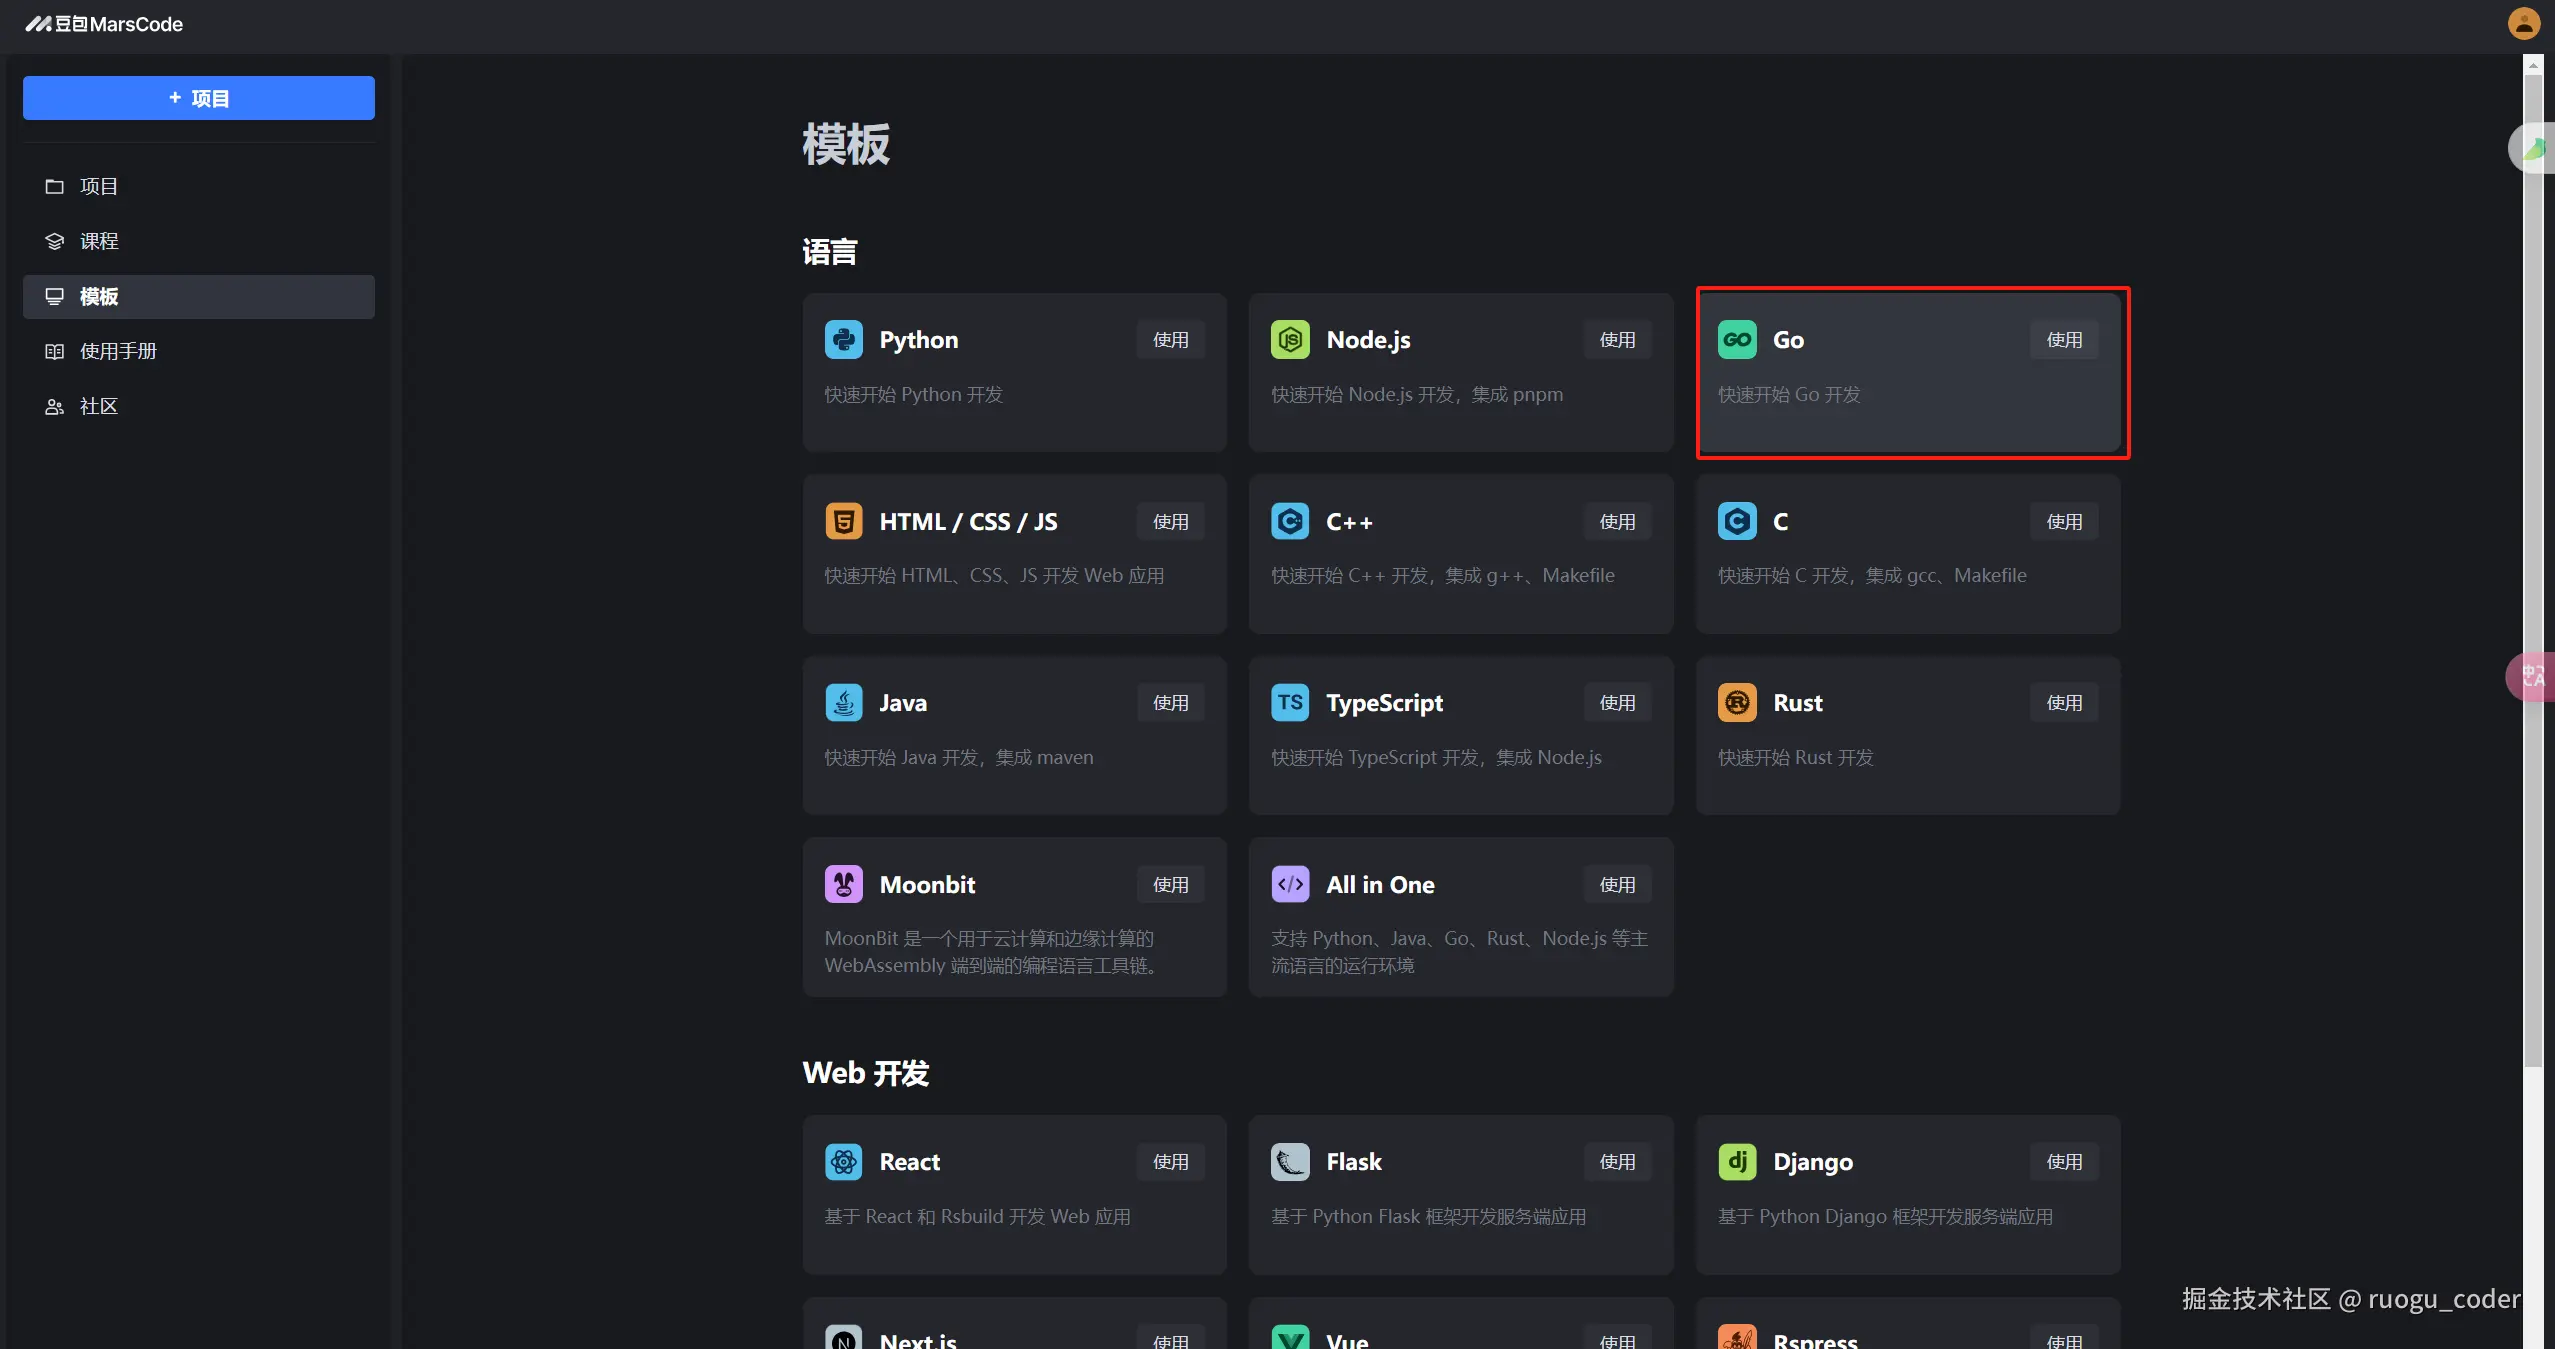Open 使用手册 in the sidebar
The image size is (2555, 1349).
tap(118, 352)
